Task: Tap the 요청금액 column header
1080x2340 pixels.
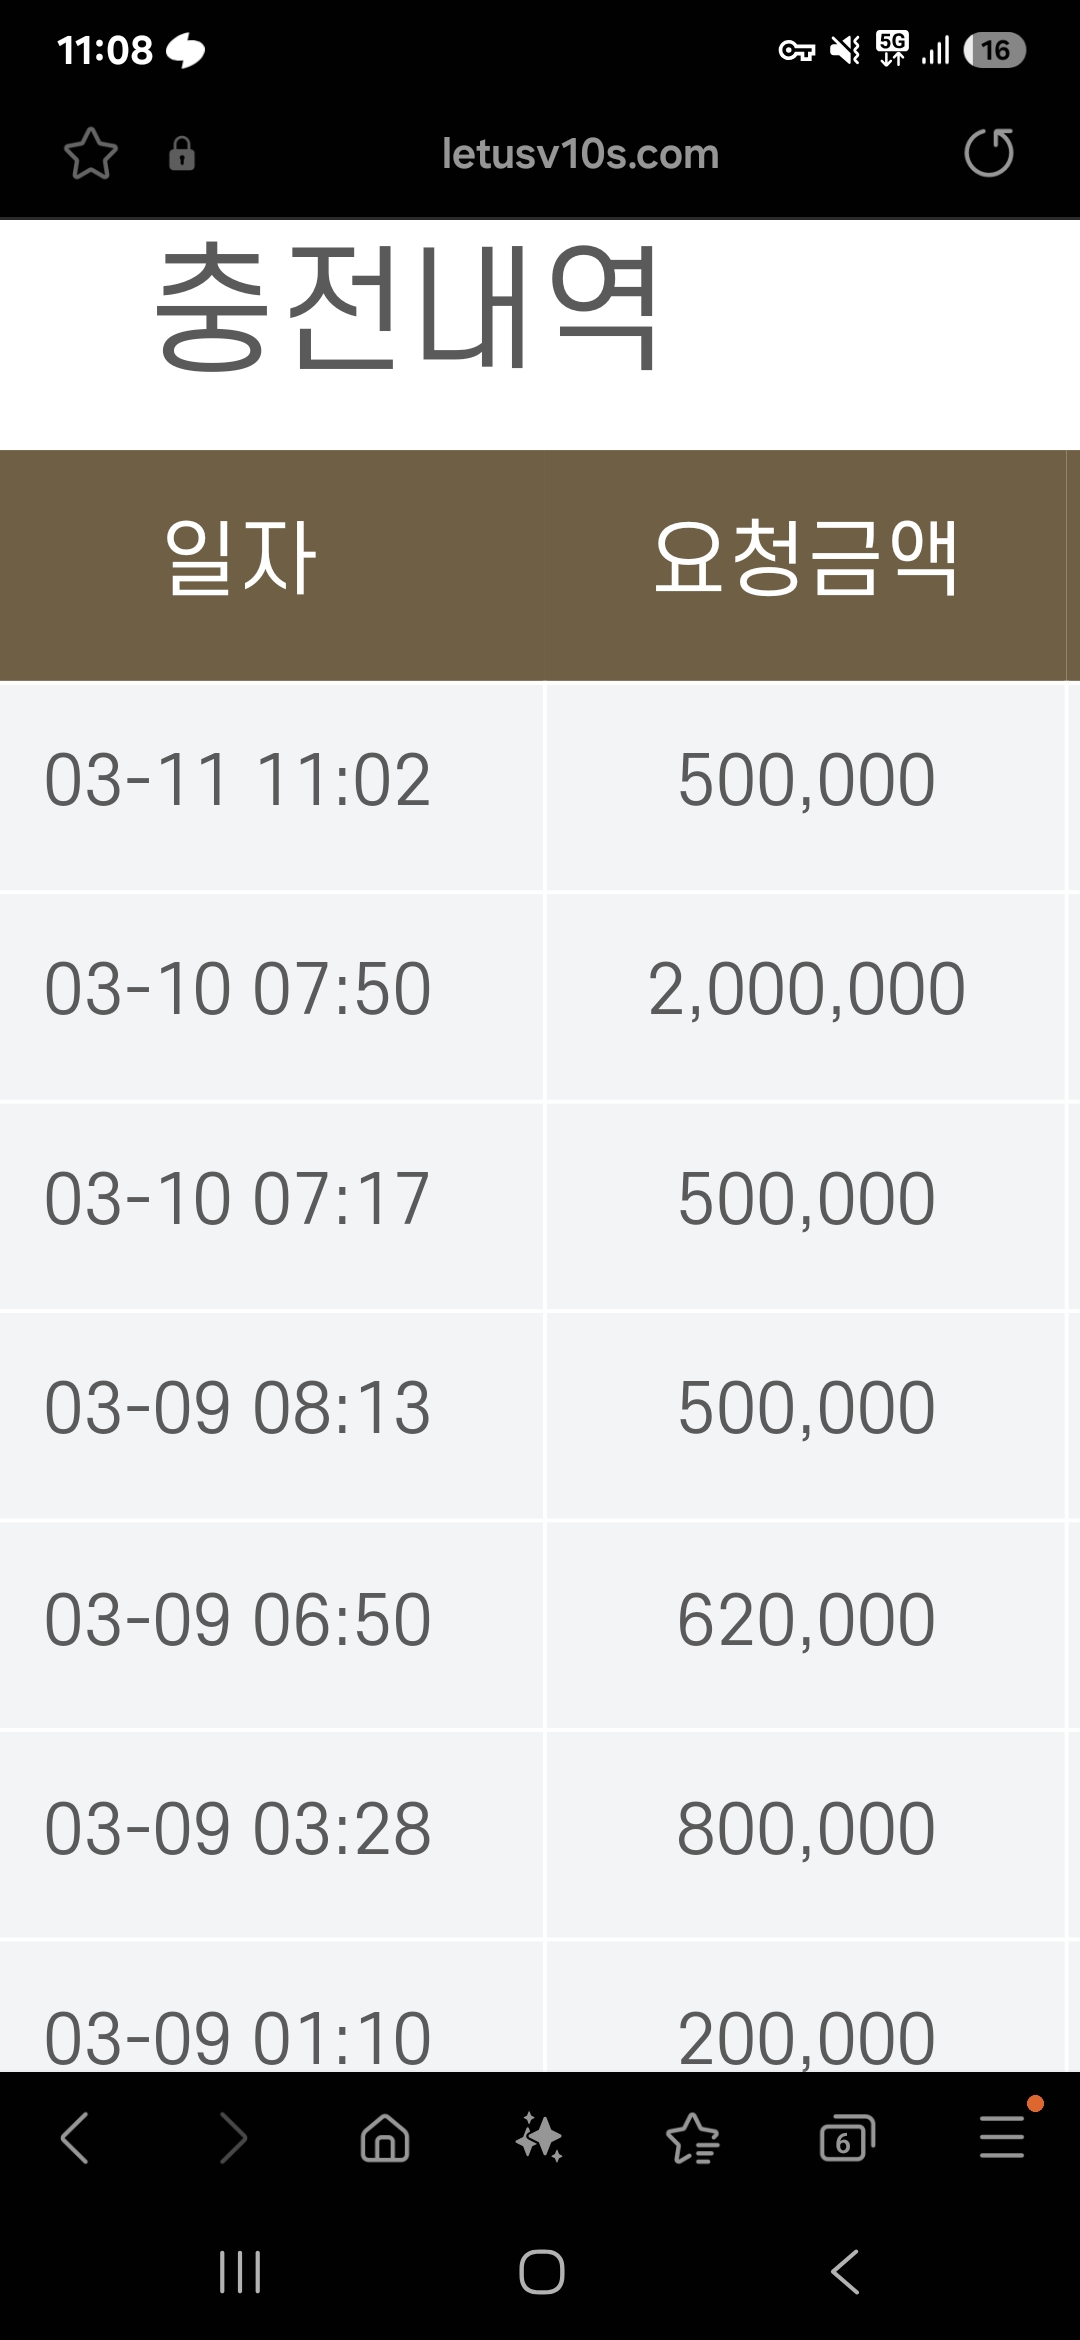Action: tap(806, 560)
